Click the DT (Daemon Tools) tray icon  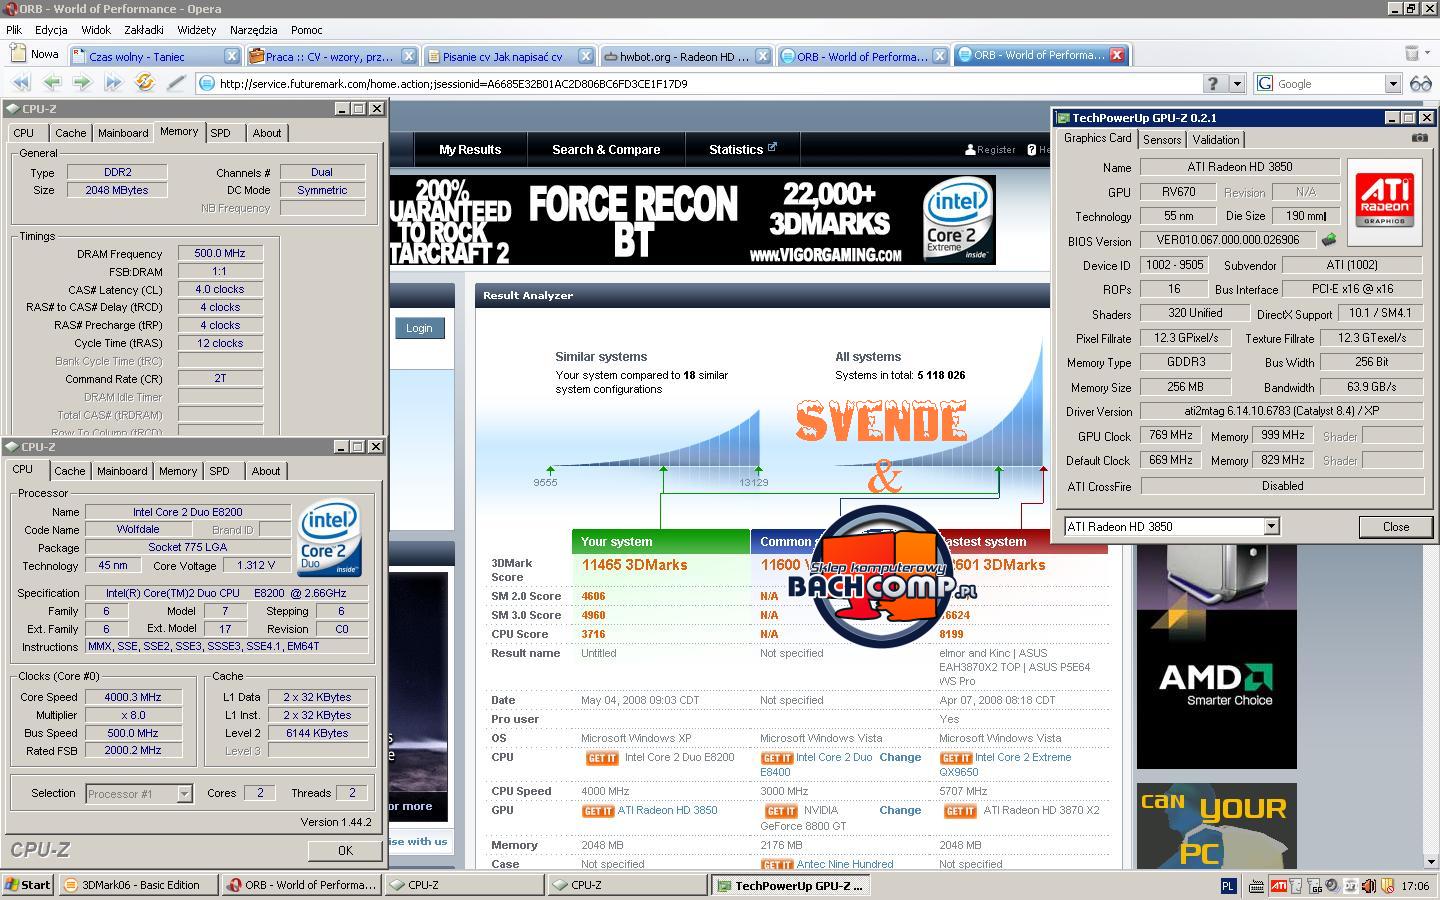(1350, 886)
